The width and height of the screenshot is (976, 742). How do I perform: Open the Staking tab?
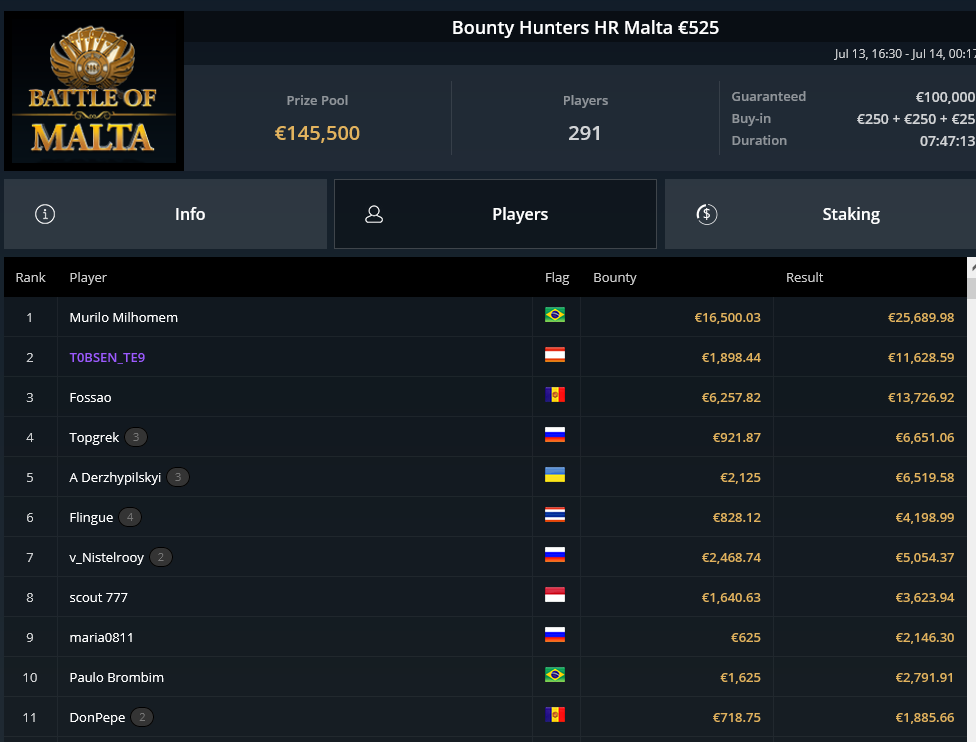(x=820, y=214)
